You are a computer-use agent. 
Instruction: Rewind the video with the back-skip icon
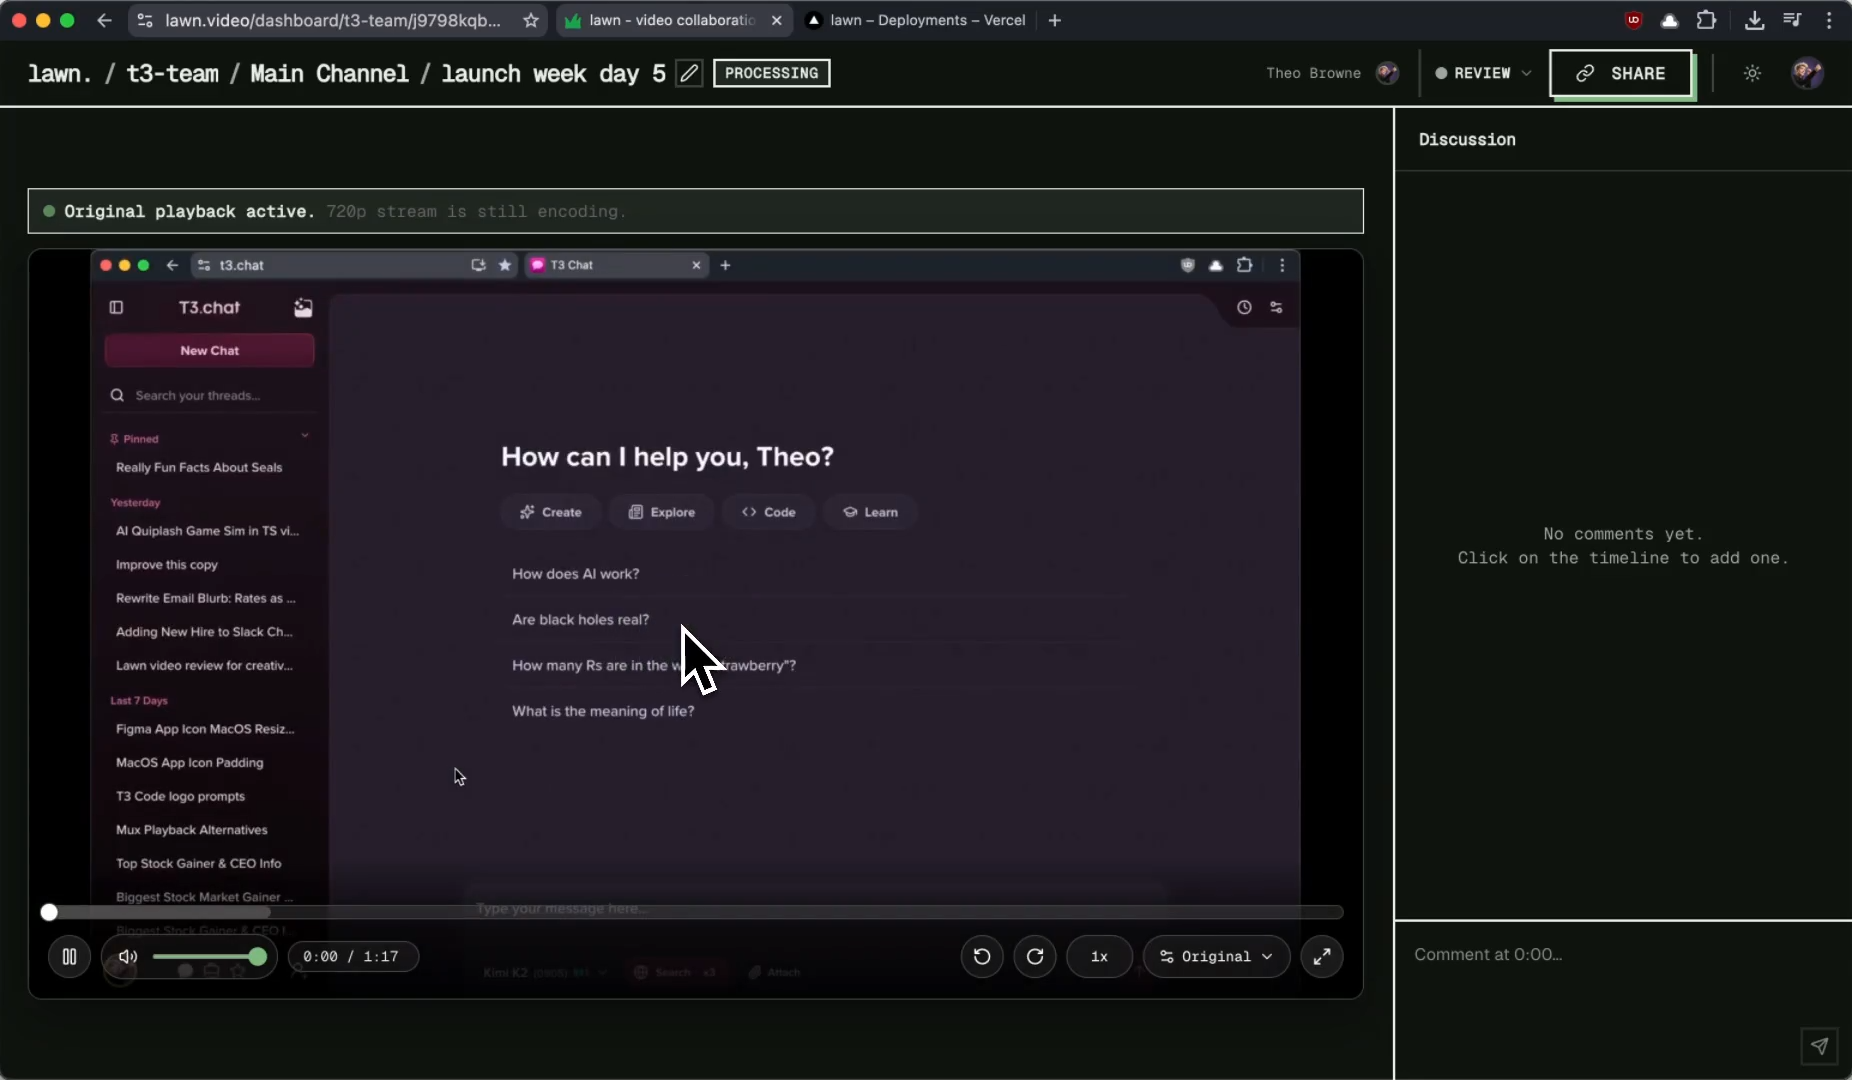click(981, 956)
